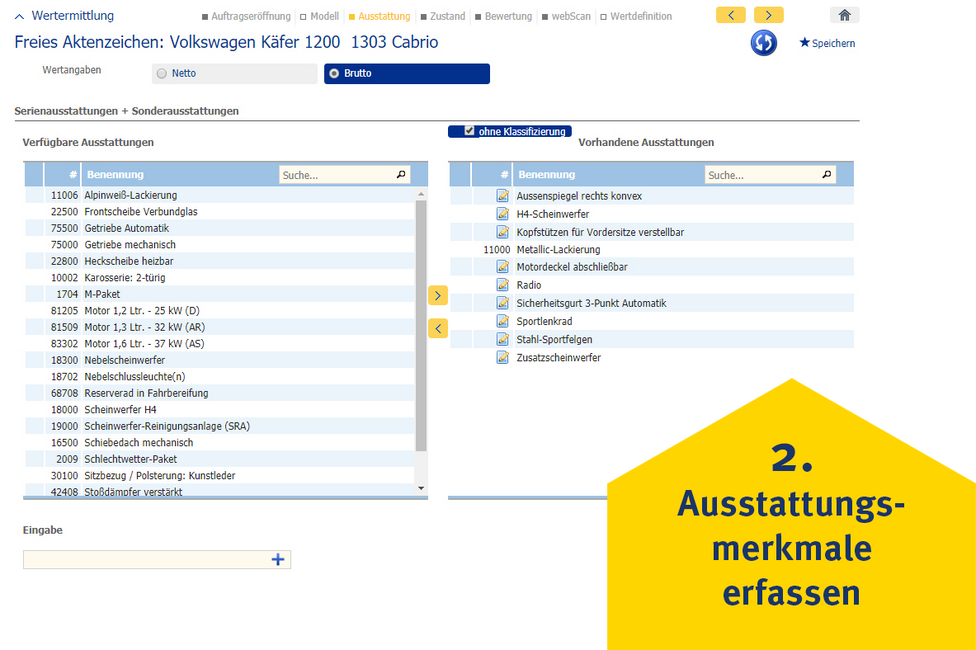Open the Zustand step

pos(443,16)
